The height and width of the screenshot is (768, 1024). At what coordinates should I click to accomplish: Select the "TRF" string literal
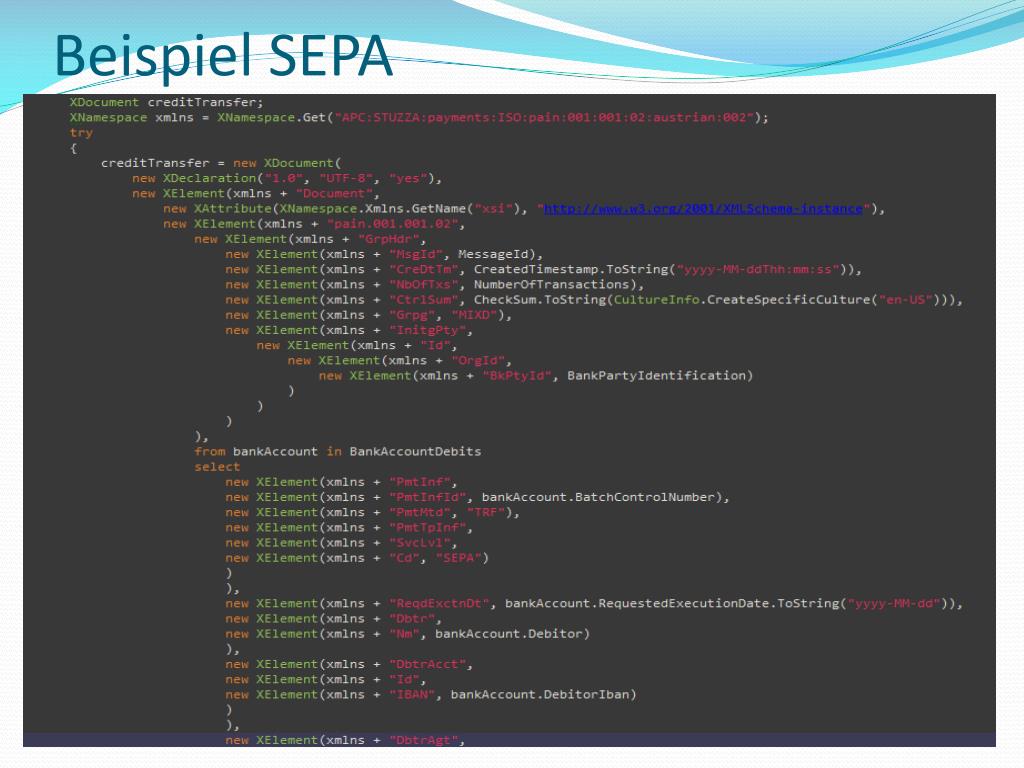pyautogui.click(x=486, y=513)
